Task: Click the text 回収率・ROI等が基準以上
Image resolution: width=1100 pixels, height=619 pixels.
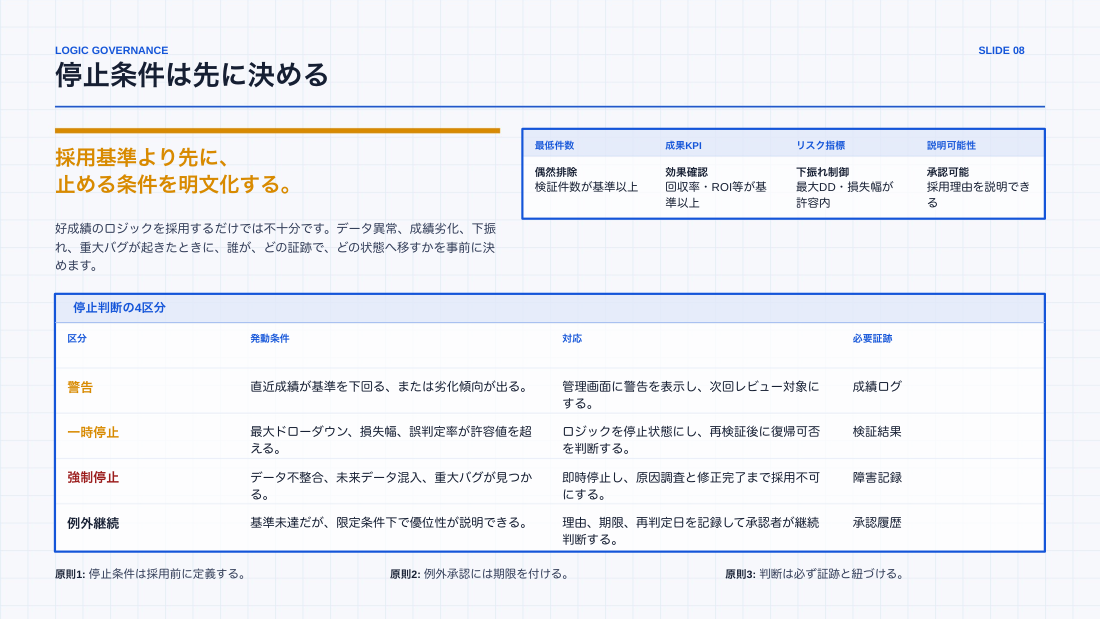Action: pyautogui.click(x=716, y=194)
